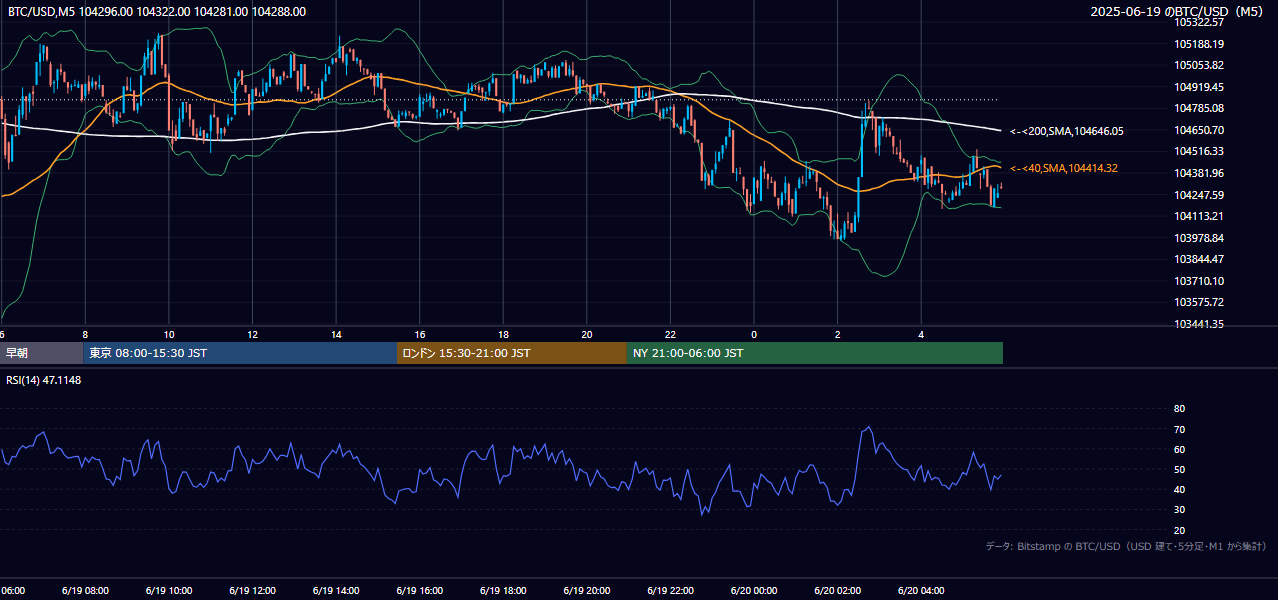Click the 6/20 00:00 time axis label
The image size is (1278, 600).
[x=754, y=591]
